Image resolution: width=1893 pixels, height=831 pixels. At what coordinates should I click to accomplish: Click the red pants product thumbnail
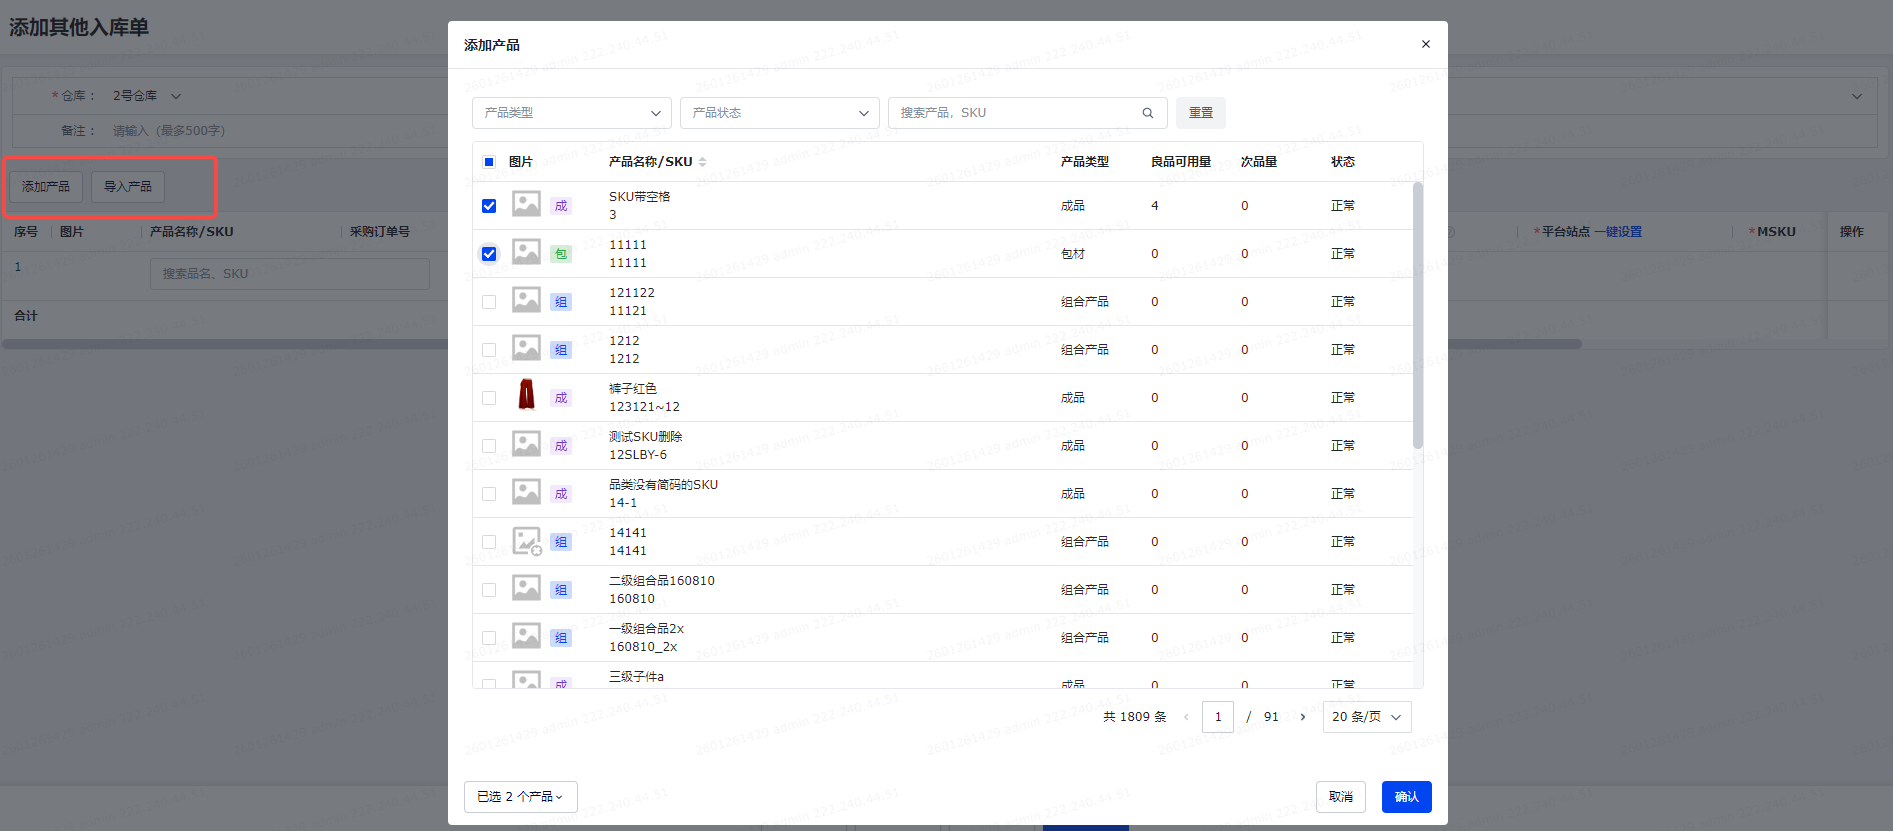526,396
